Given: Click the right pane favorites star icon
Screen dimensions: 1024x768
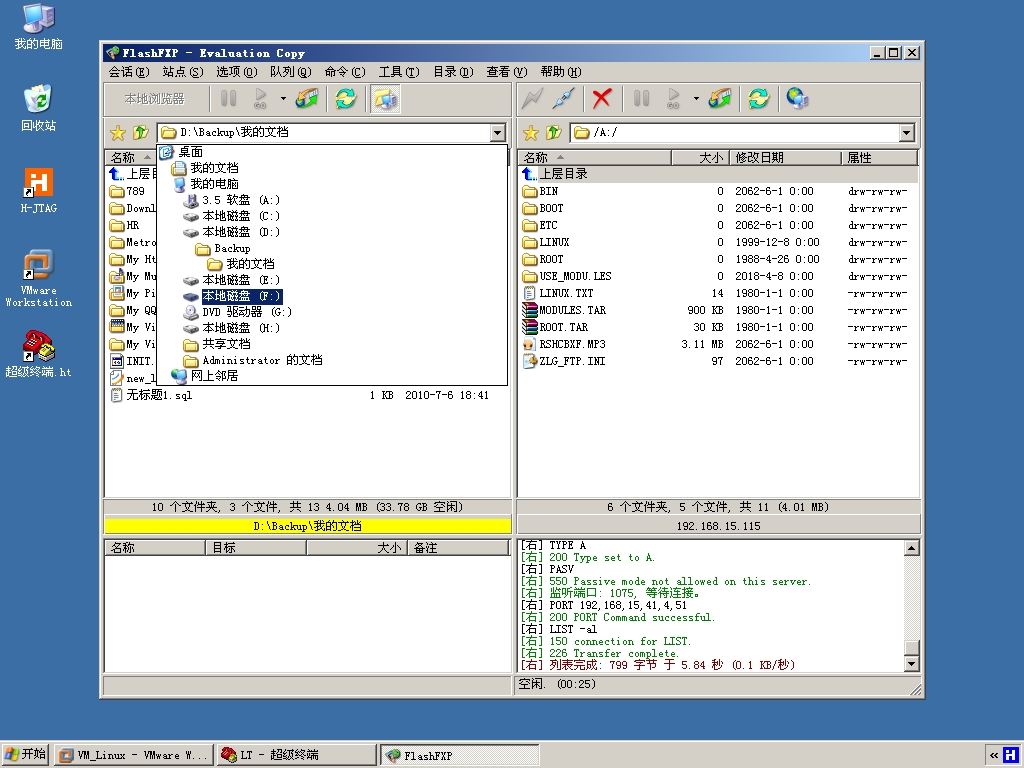Looking at the screenshot, I should click(x=531, y=133).
